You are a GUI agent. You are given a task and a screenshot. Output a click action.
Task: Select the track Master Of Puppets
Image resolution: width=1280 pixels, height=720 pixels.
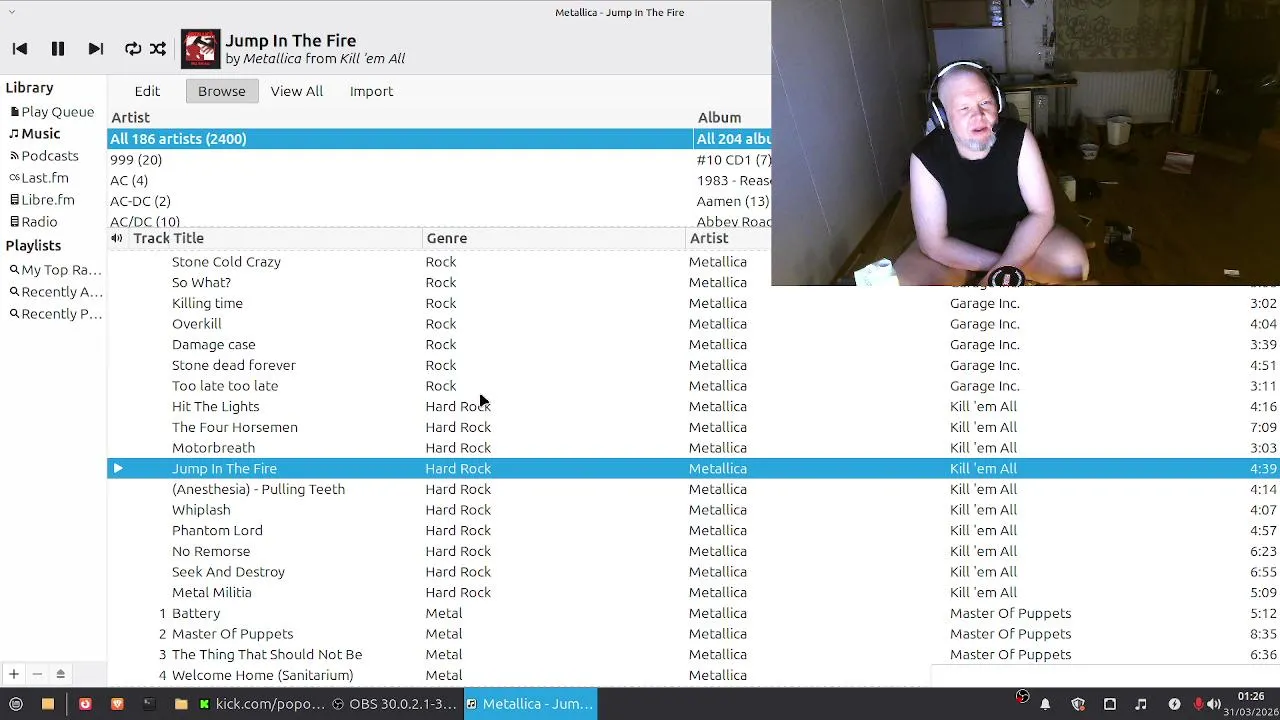point(232,634)
